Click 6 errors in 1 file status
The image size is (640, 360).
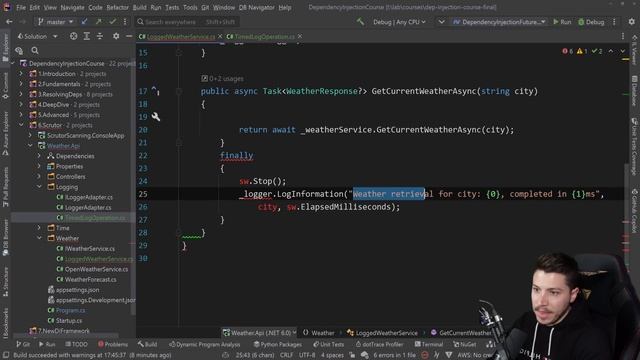tap(394, 355)
